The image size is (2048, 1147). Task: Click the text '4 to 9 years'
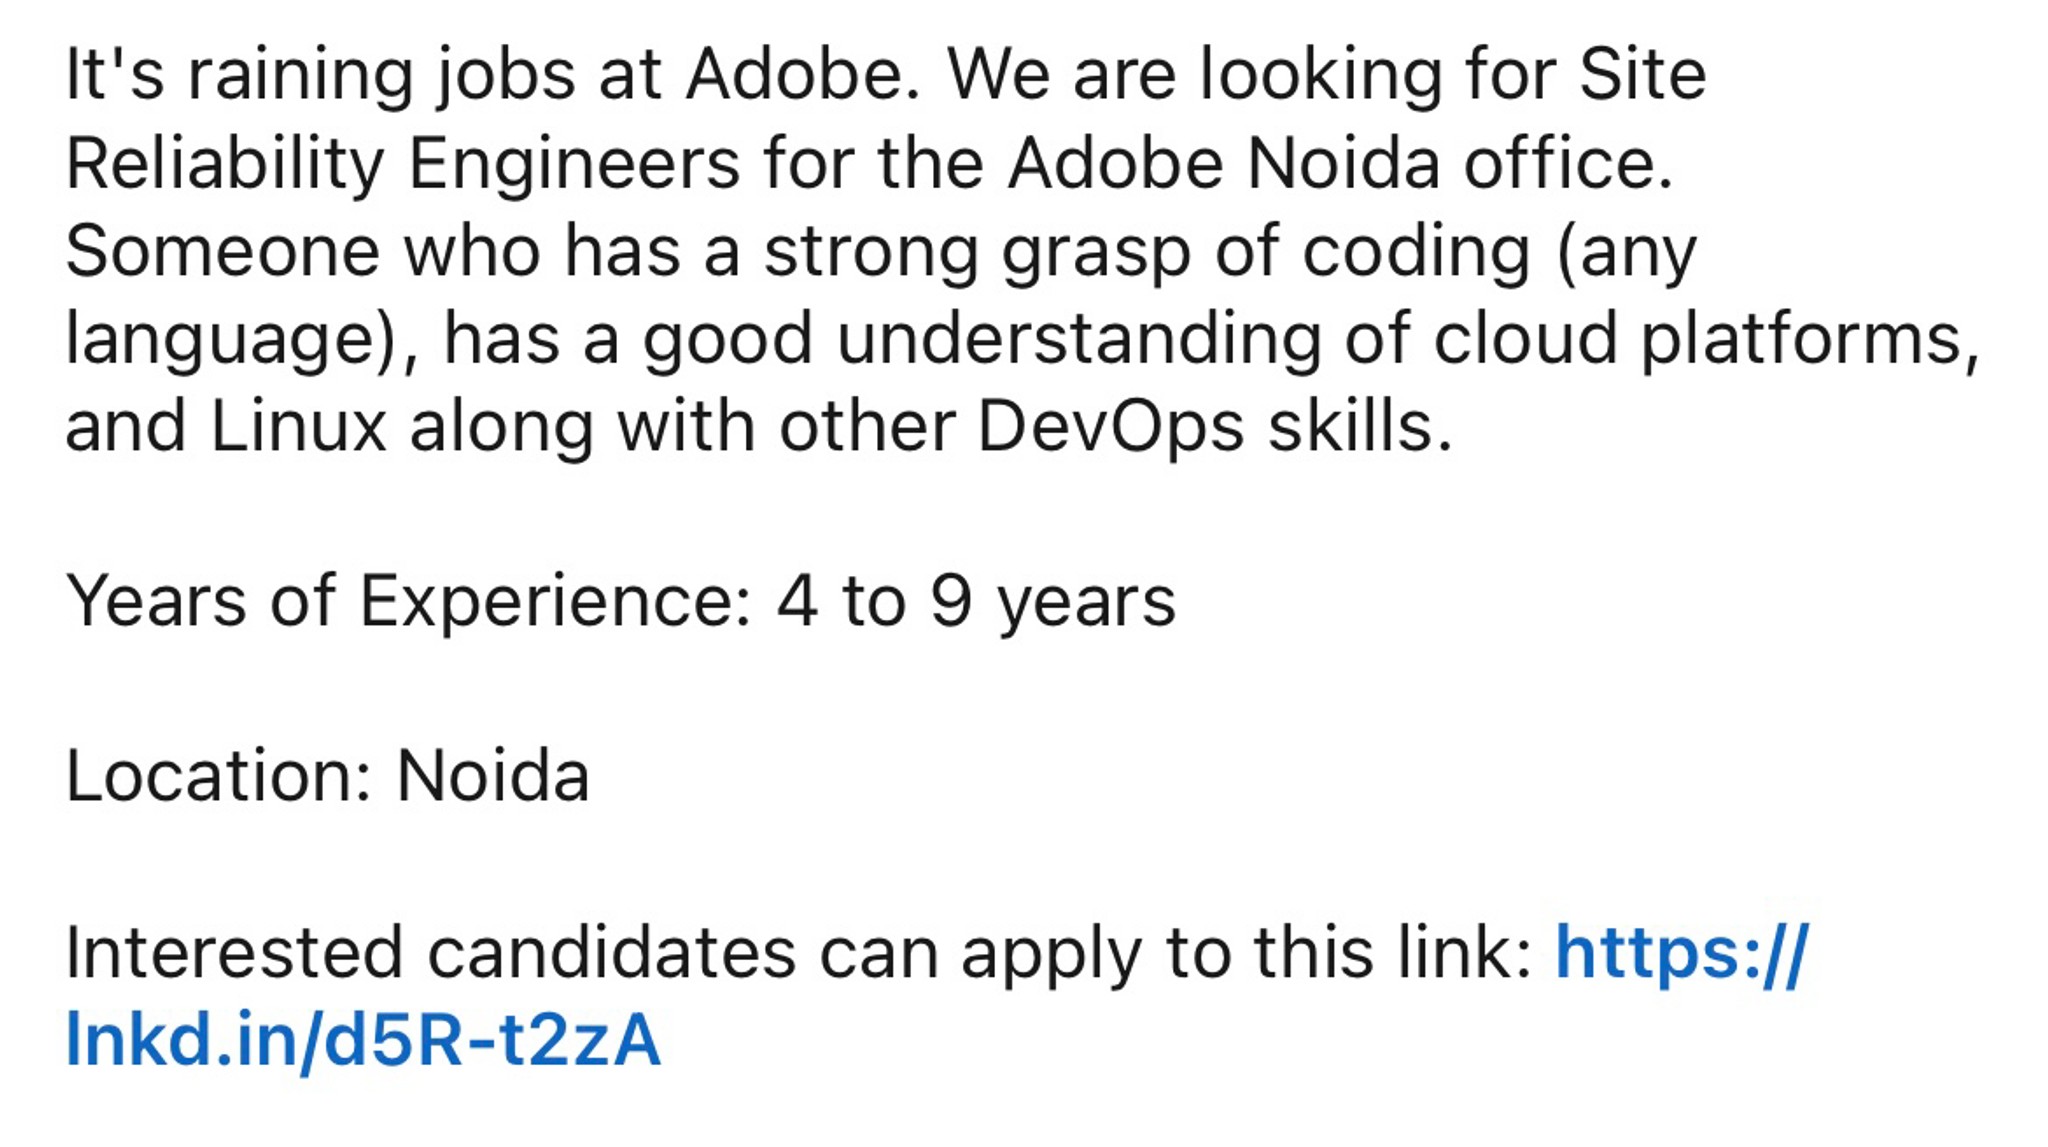coord(976,603)
